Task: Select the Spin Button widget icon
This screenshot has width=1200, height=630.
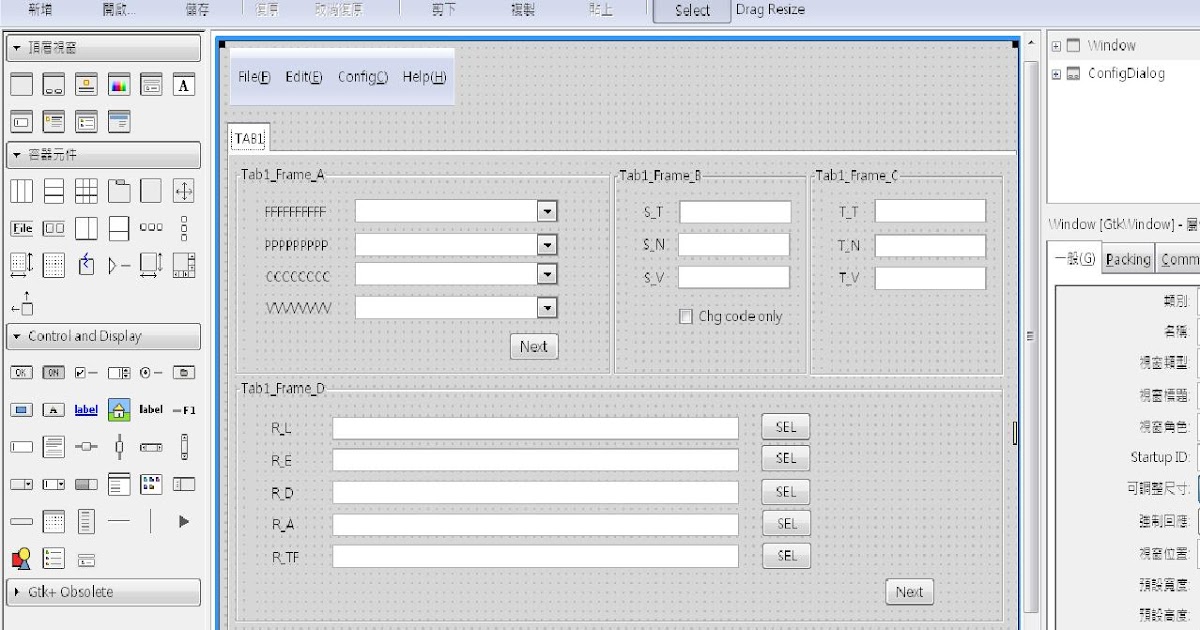Action: coord(119,372)
